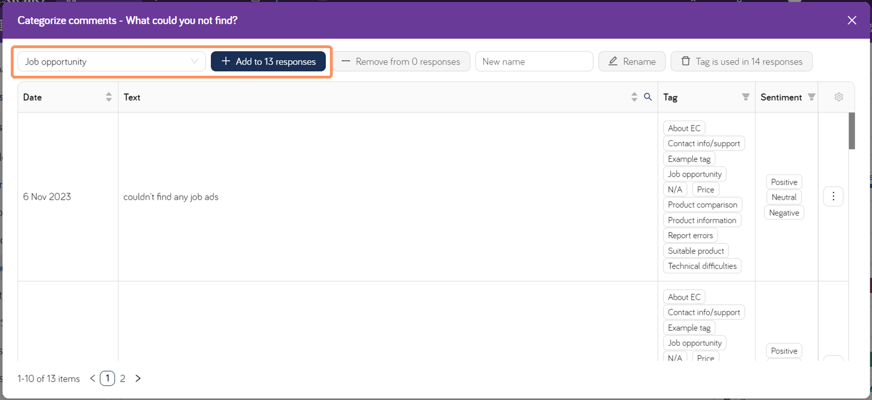Toggle Technical difficulties tag in first row

(x=702, y=266)
